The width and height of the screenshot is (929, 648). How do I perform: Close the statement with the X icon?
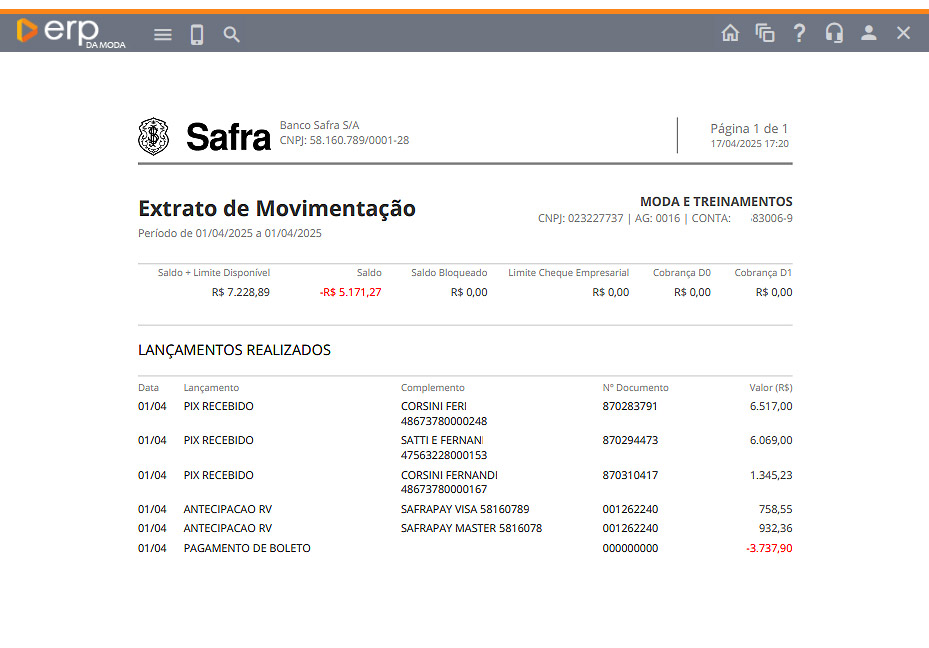(903, 33)
